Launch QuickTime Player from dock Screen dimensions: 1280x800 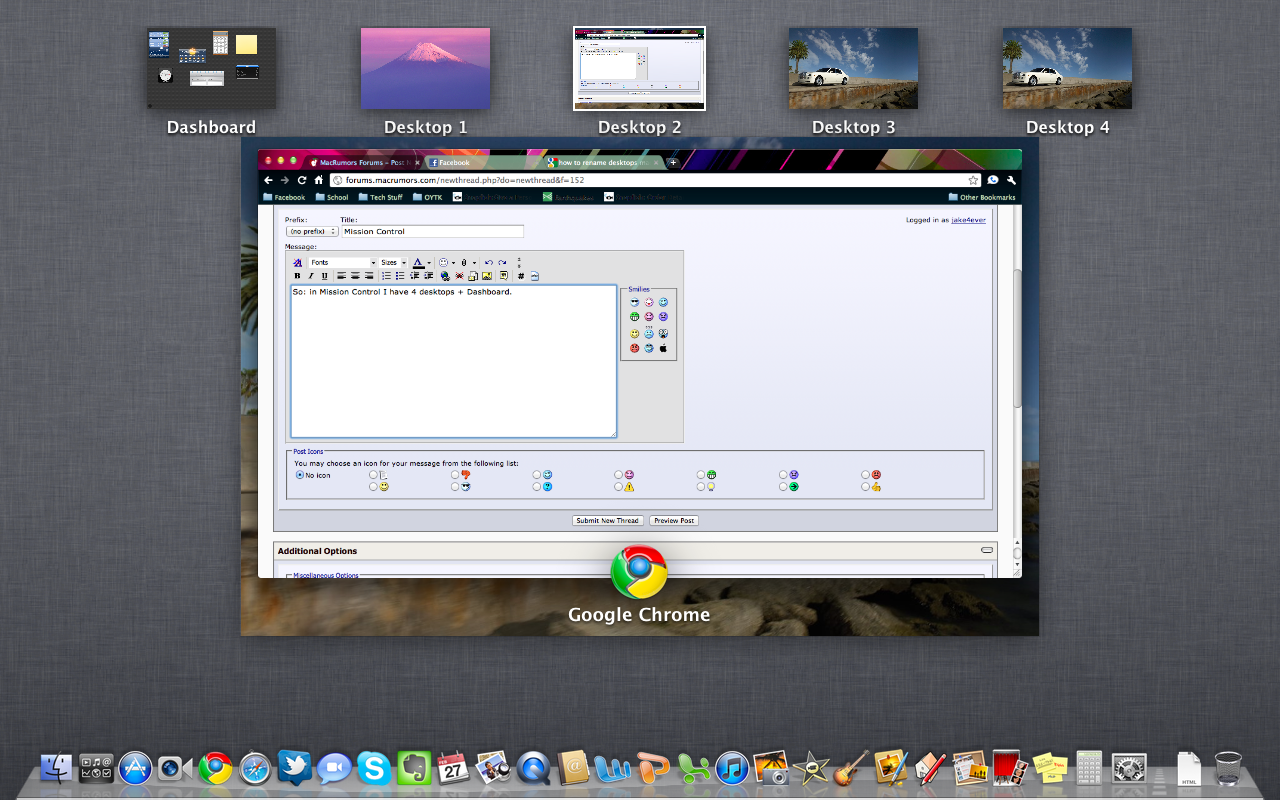coord(534,768)
